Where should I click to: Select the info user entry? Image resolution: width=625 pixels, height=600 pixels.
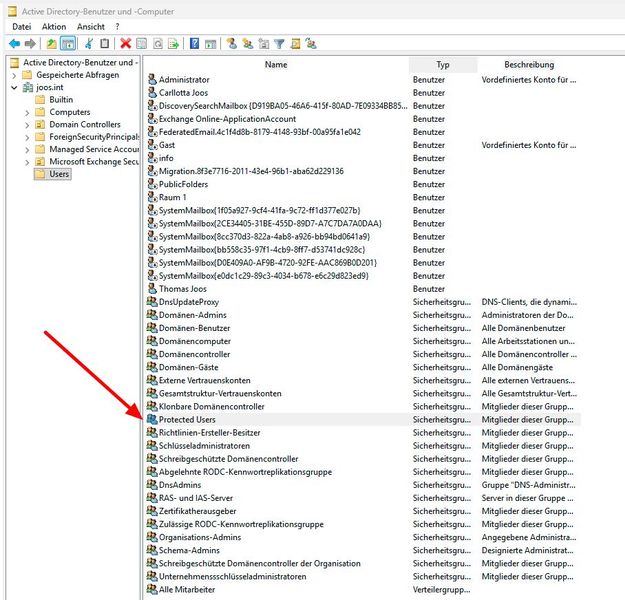(x=166, y=158)
